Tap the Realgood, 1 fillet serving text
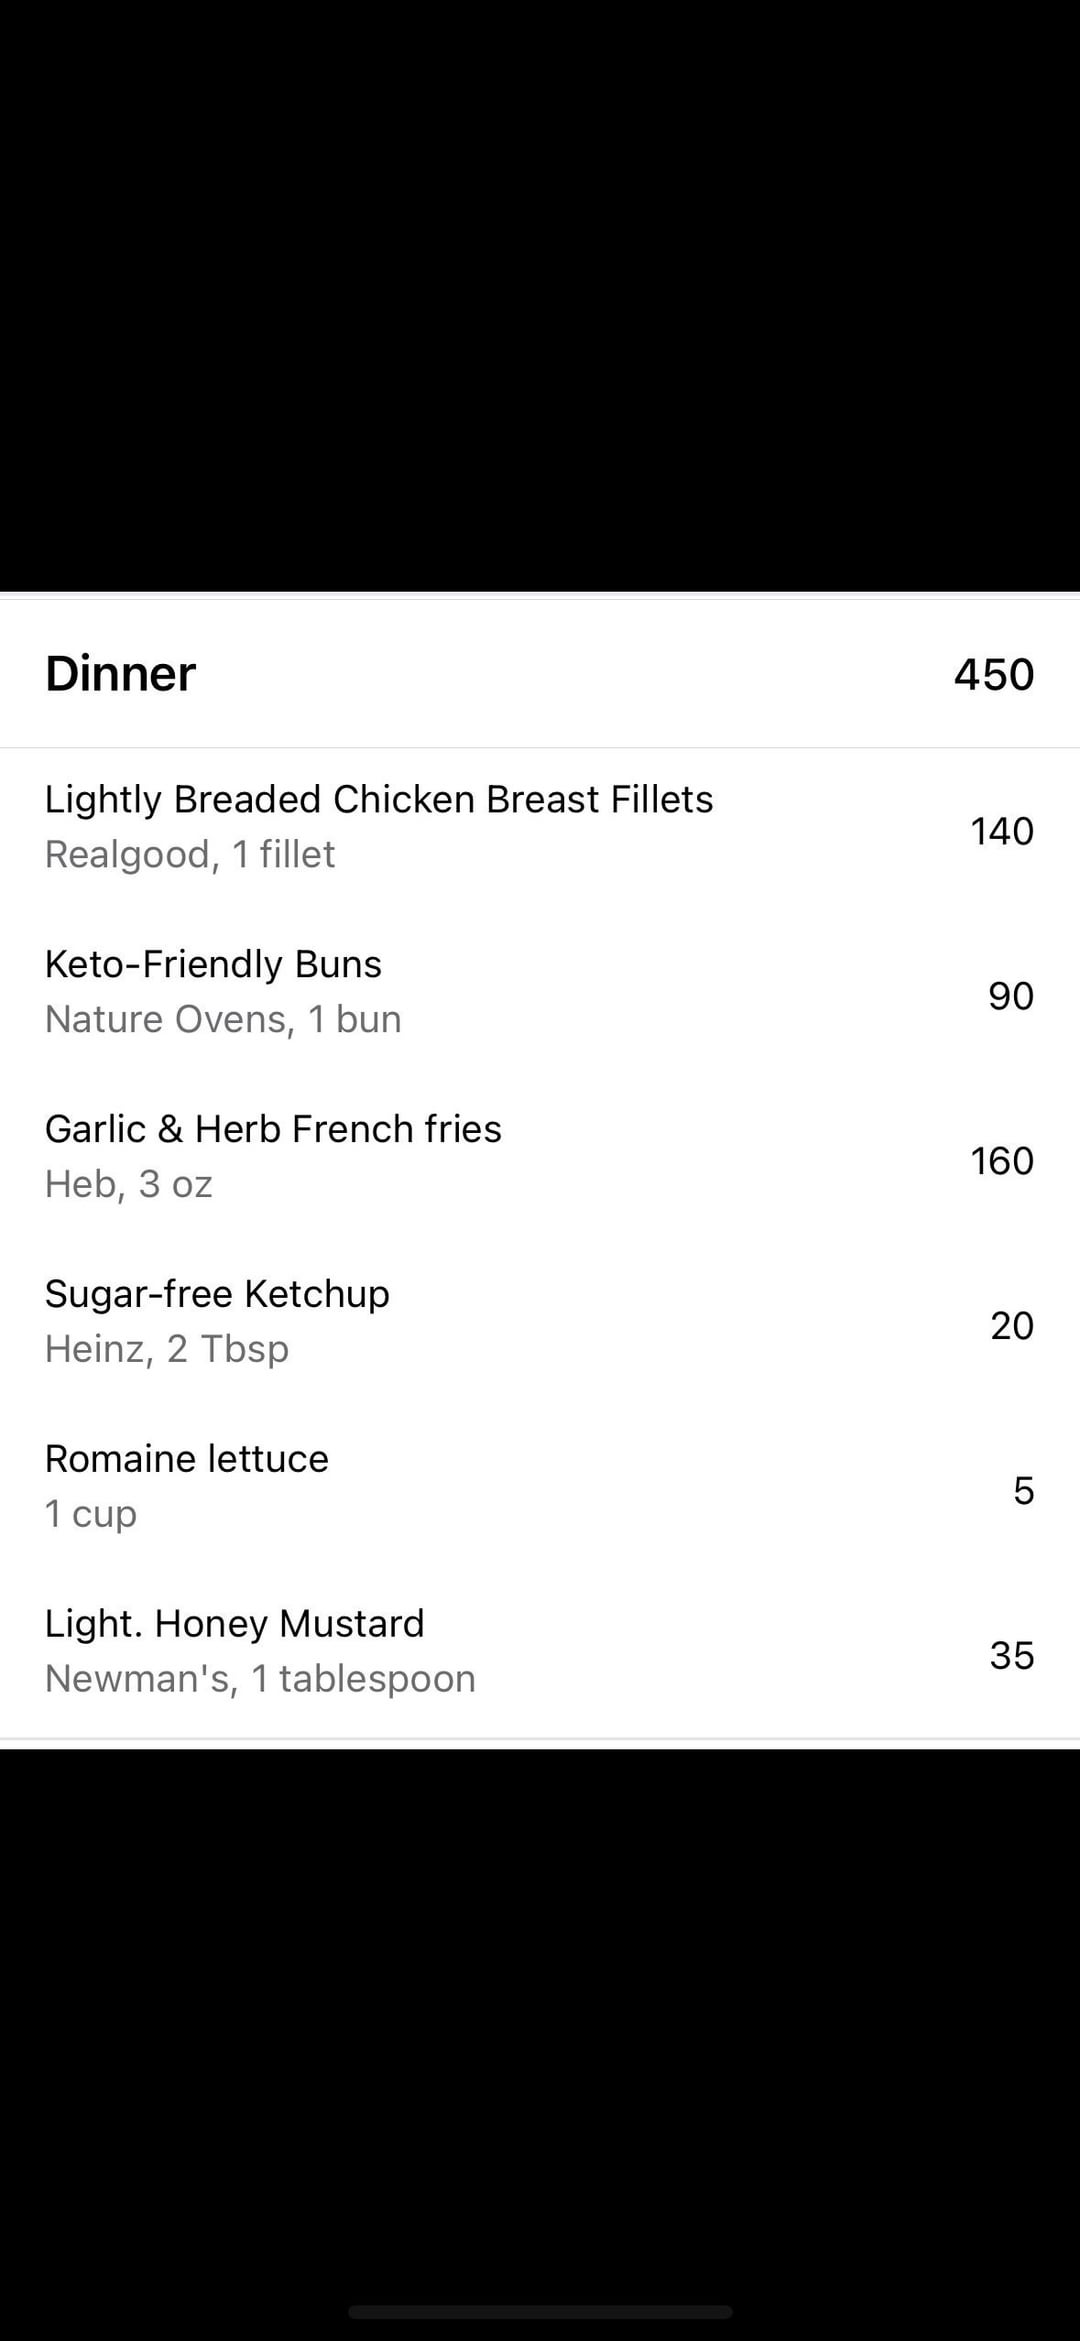The height and width of the screenshot is (2341, 1080). pos(190,855)
